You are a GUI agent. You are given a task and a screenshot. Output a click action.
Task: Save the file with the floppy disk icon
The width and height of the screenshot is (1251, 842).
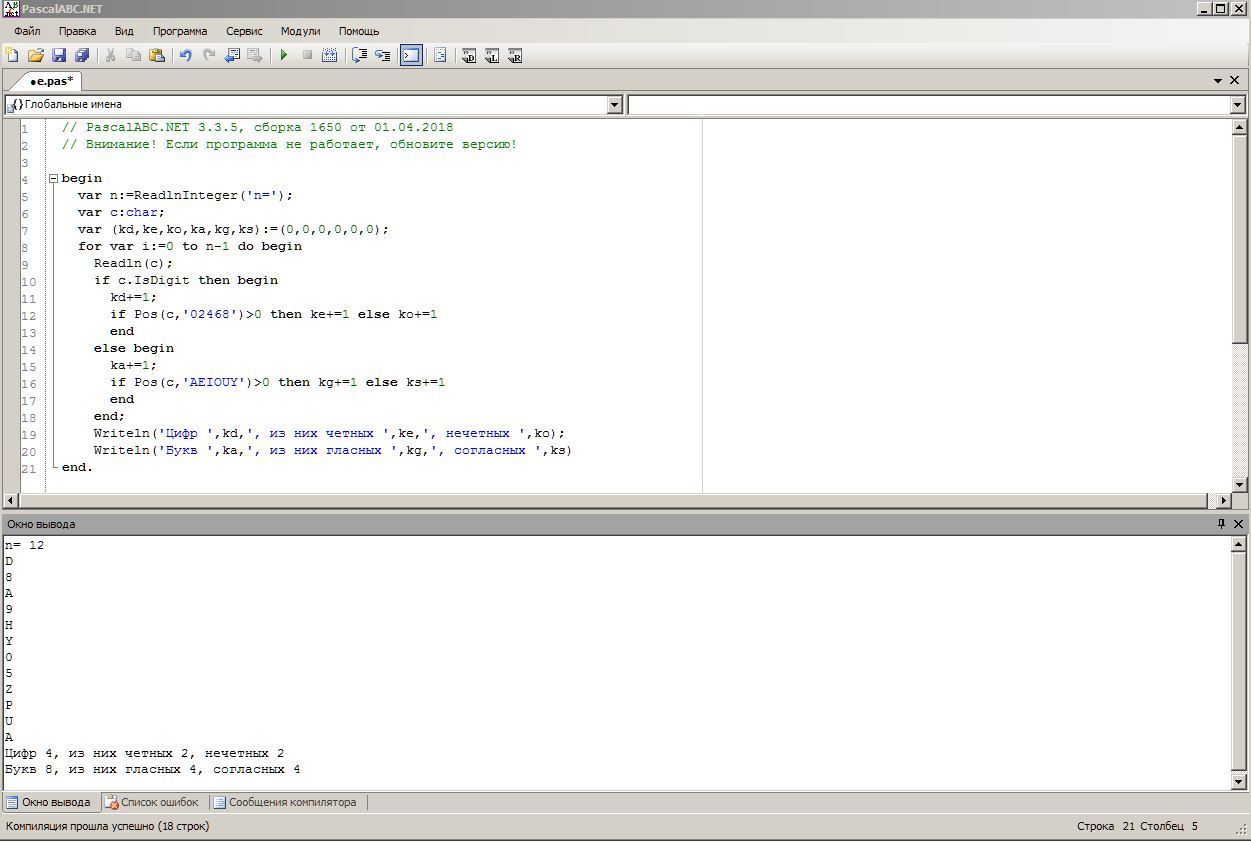tap(58, 56)
